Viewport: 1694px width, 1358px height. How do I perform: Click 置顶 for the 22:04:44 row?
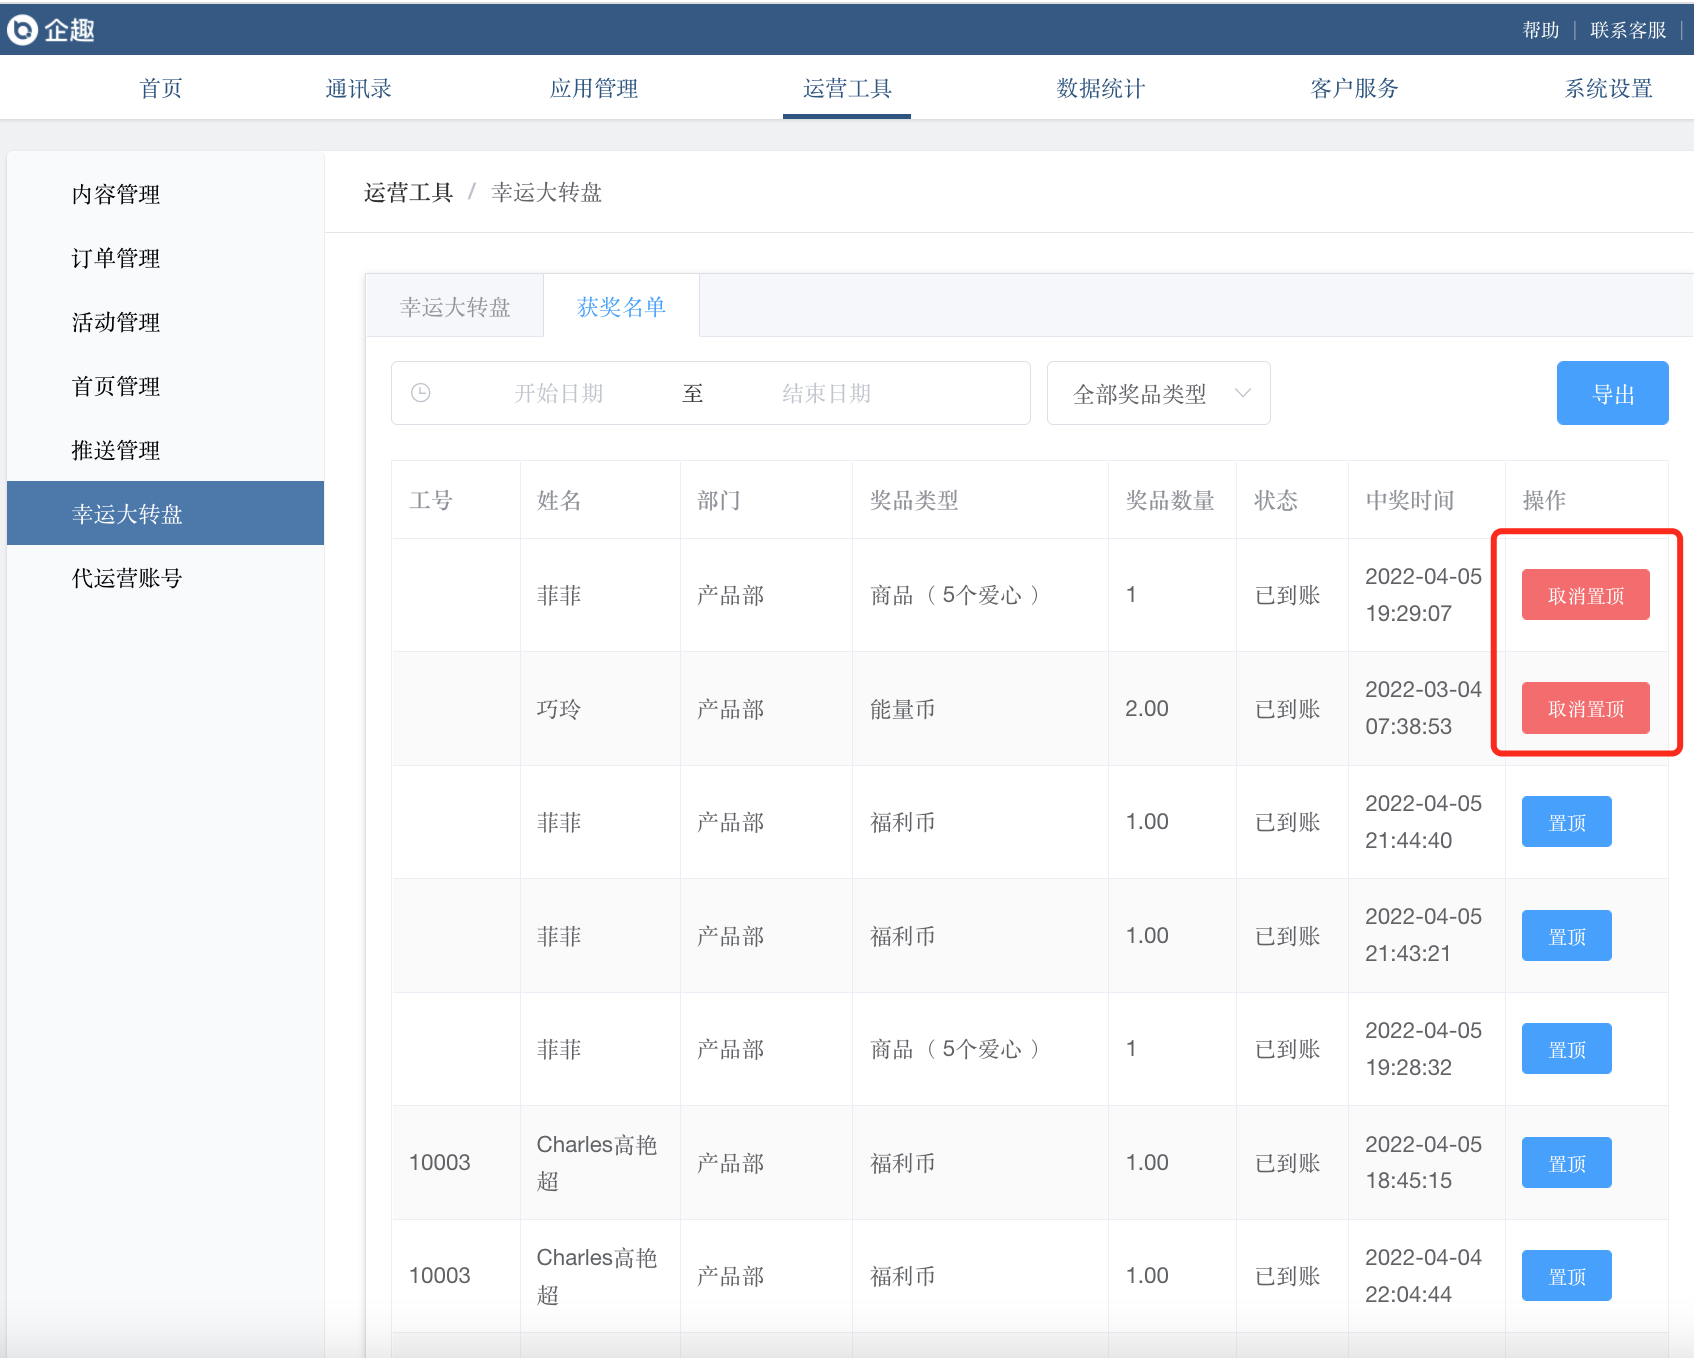(1566, 1276)
